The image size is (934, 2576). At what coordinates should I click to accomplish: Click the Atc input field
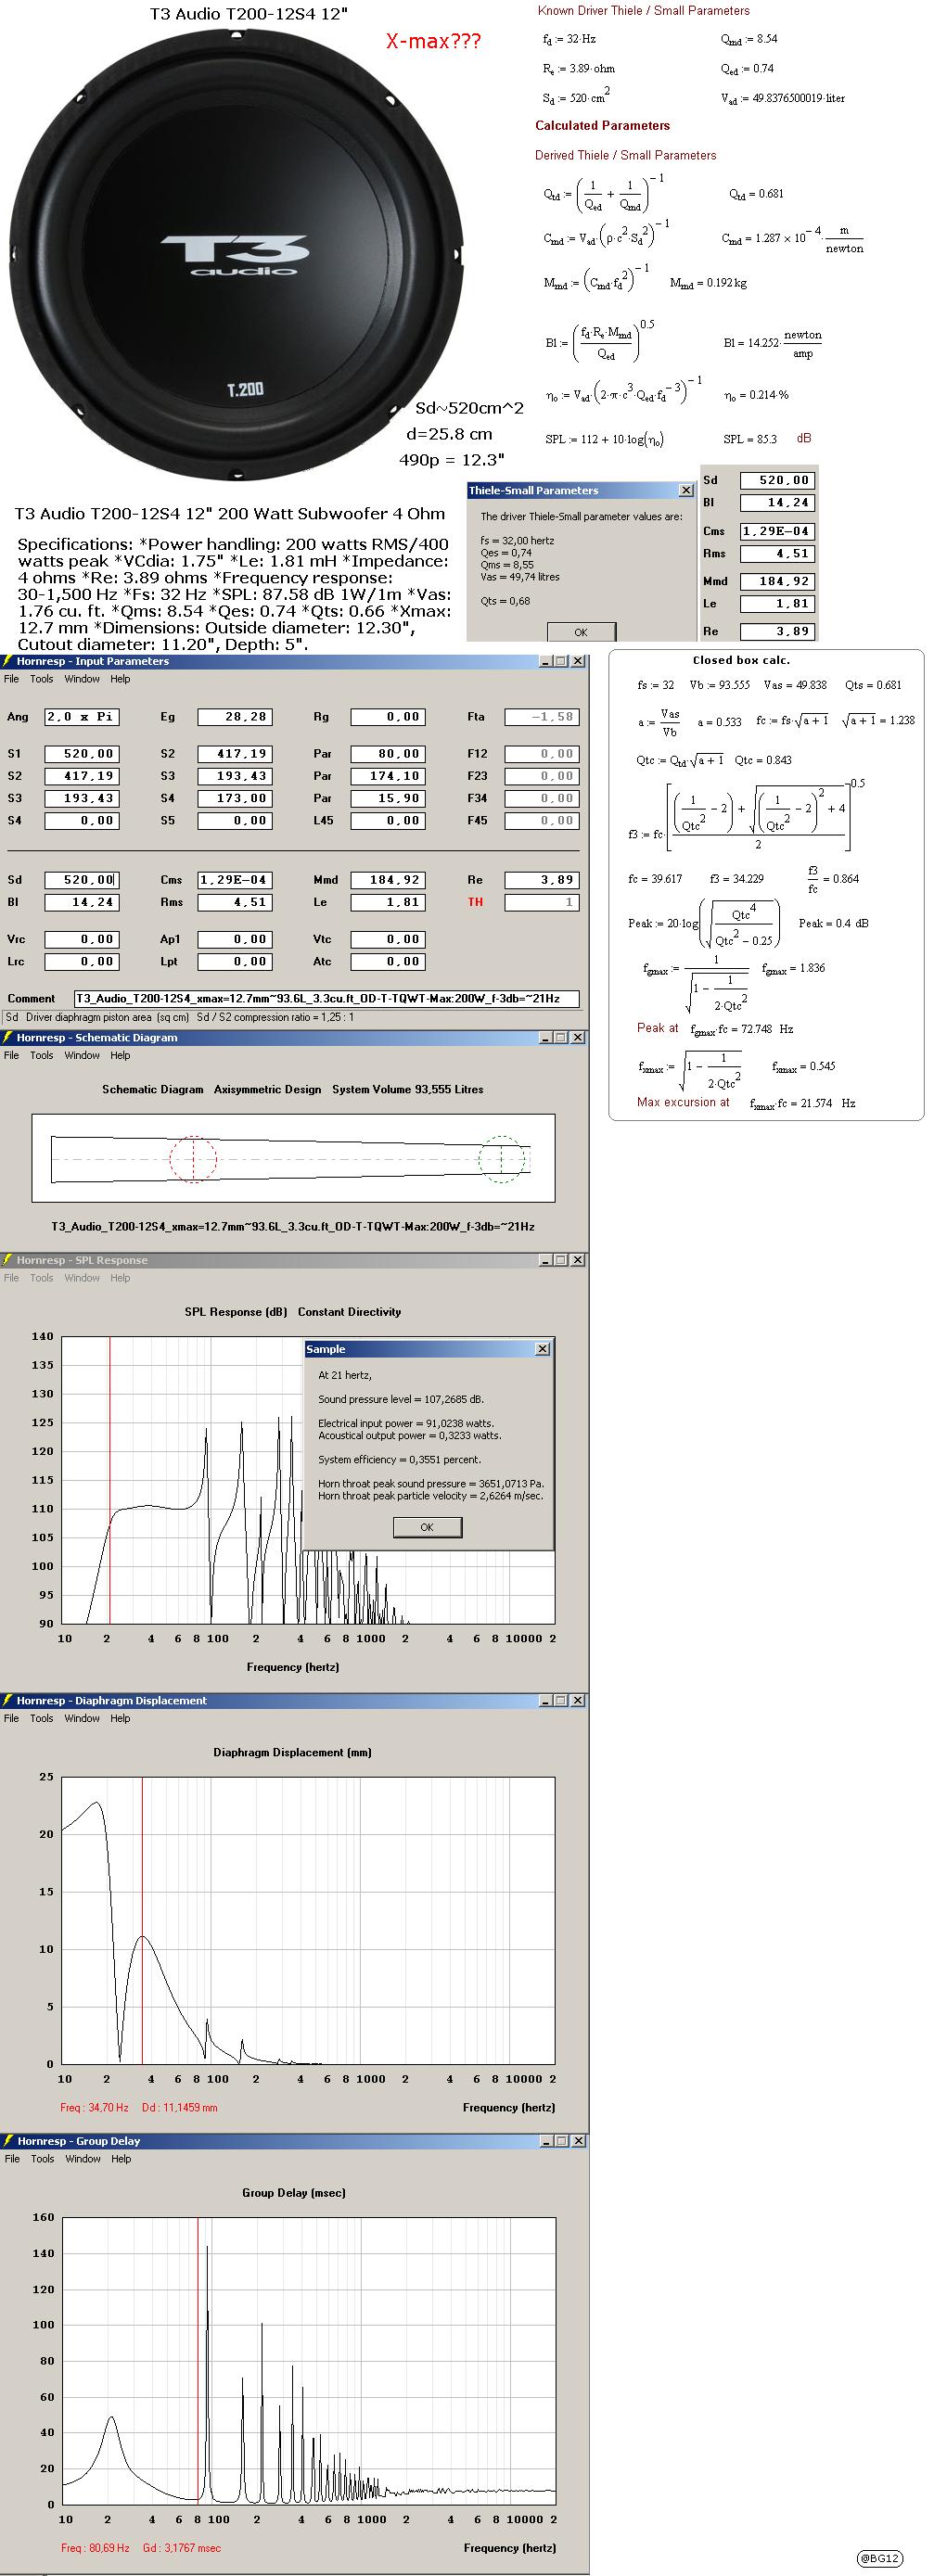tap(388, 961)
